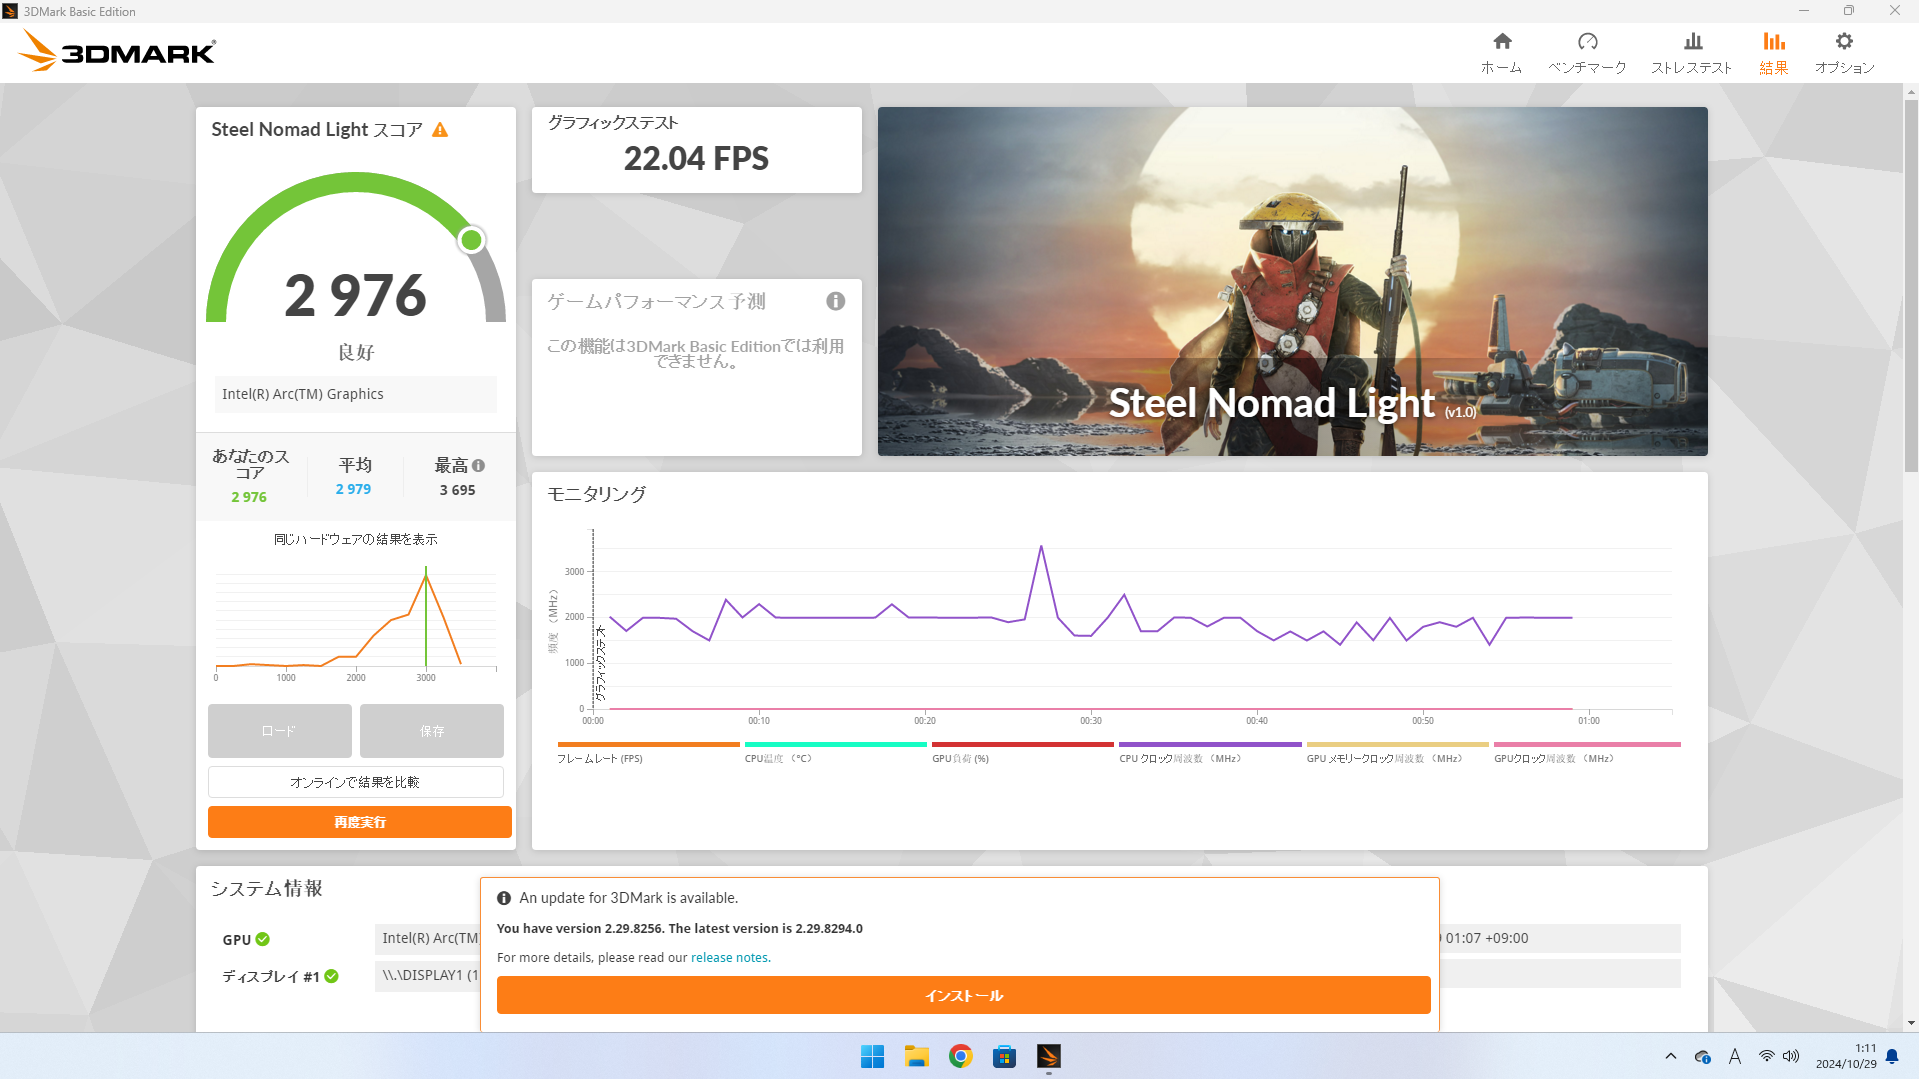The width and height of the screenshot is (1919, 1079).
Task: Click the vertical scrollbar up arrow
Action: tap(1911, 92)
